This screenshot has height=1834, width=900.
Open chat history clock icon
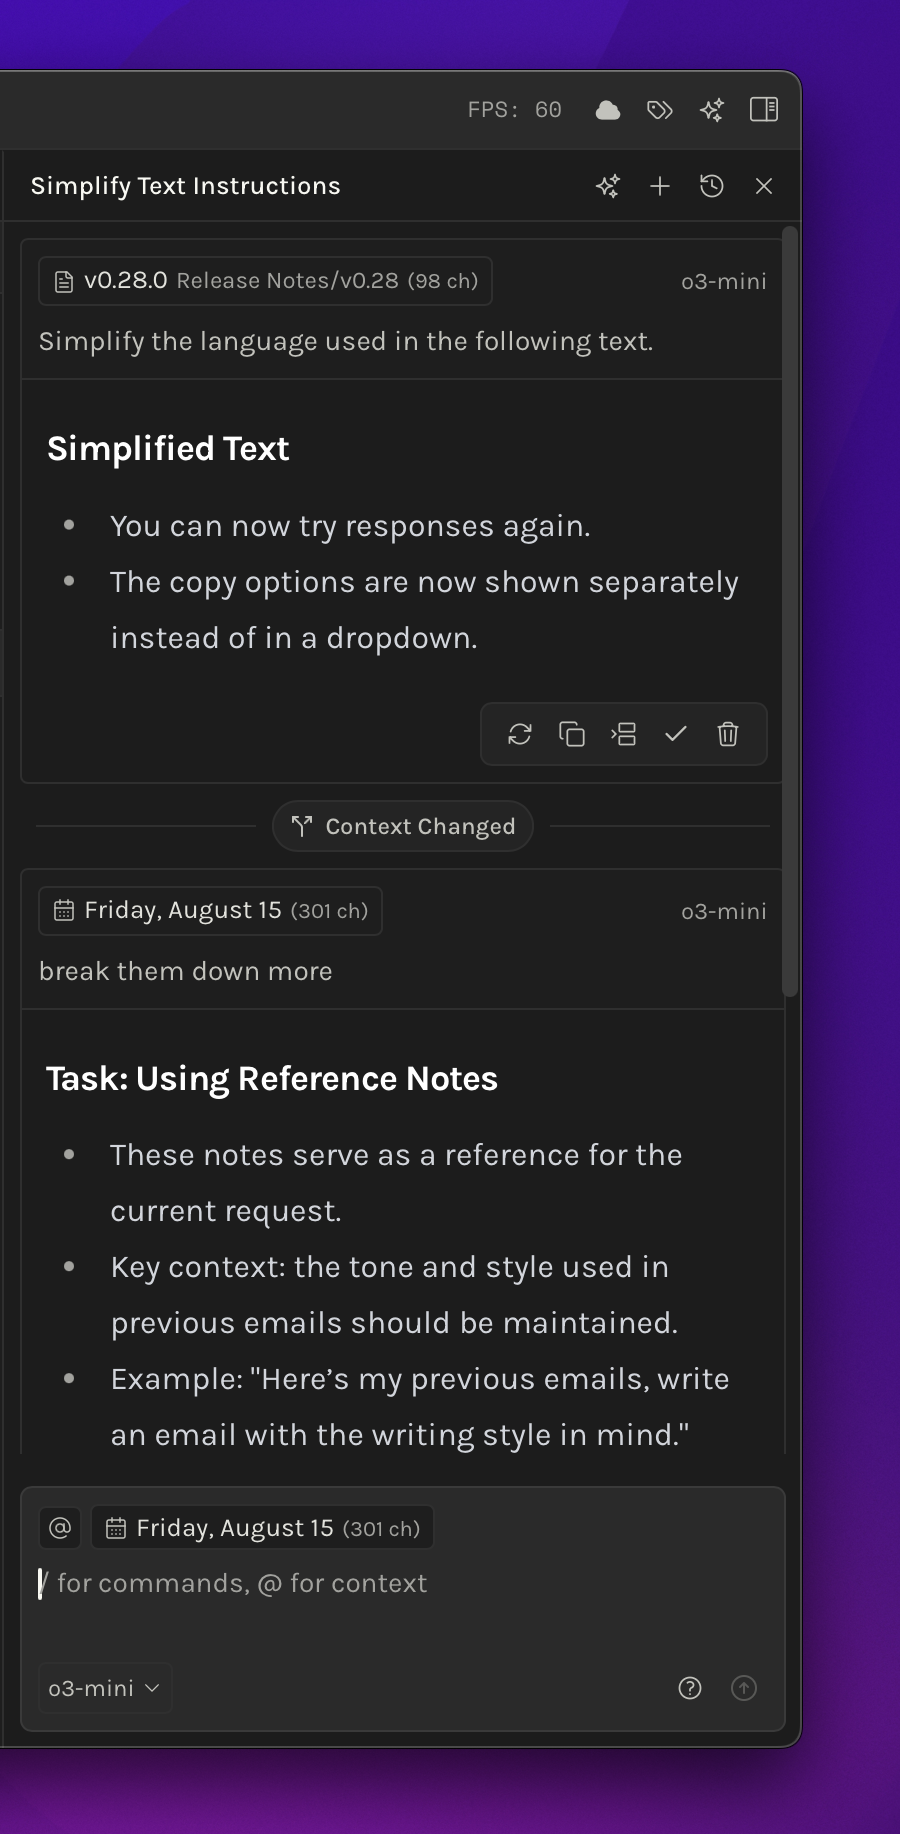(712, 186)
